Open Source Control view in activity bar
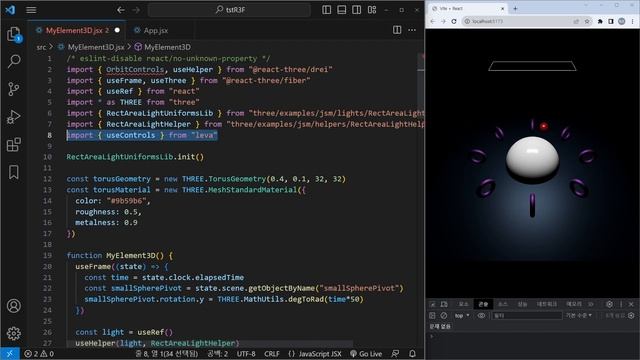Viewport: 640px width, 360px height. pyautogui.click(x=14, y=89)
